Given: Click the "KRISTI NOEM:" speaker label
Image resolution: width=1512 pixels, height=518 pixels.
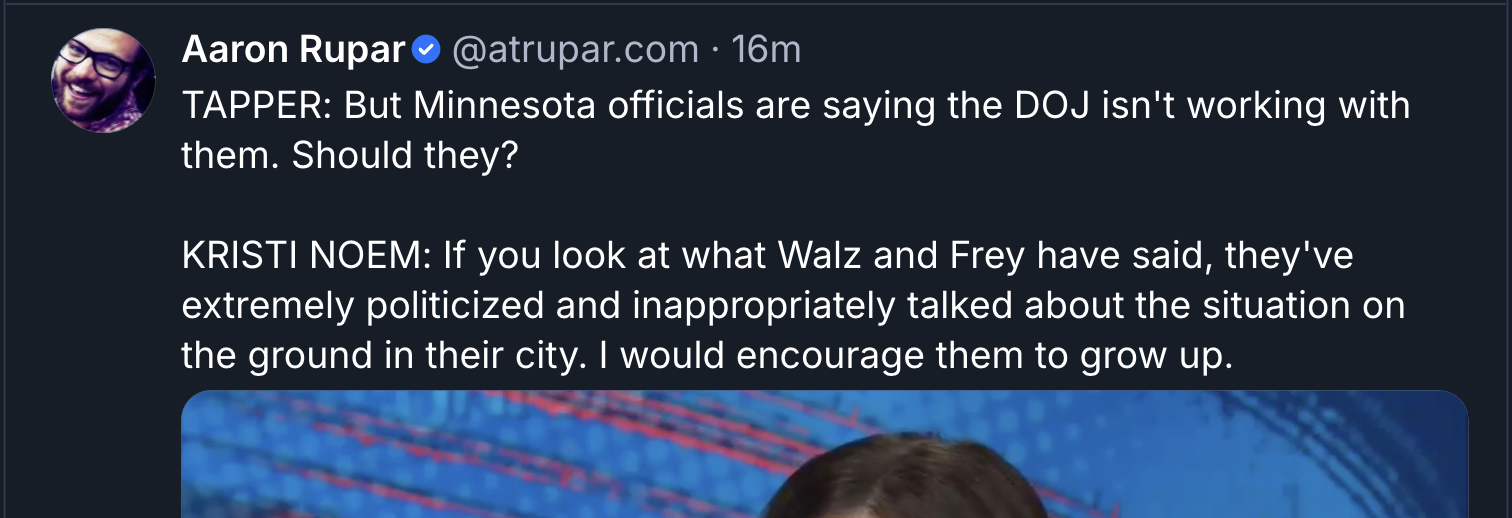Looking at the screenshot, I should (x=307, y=256).
